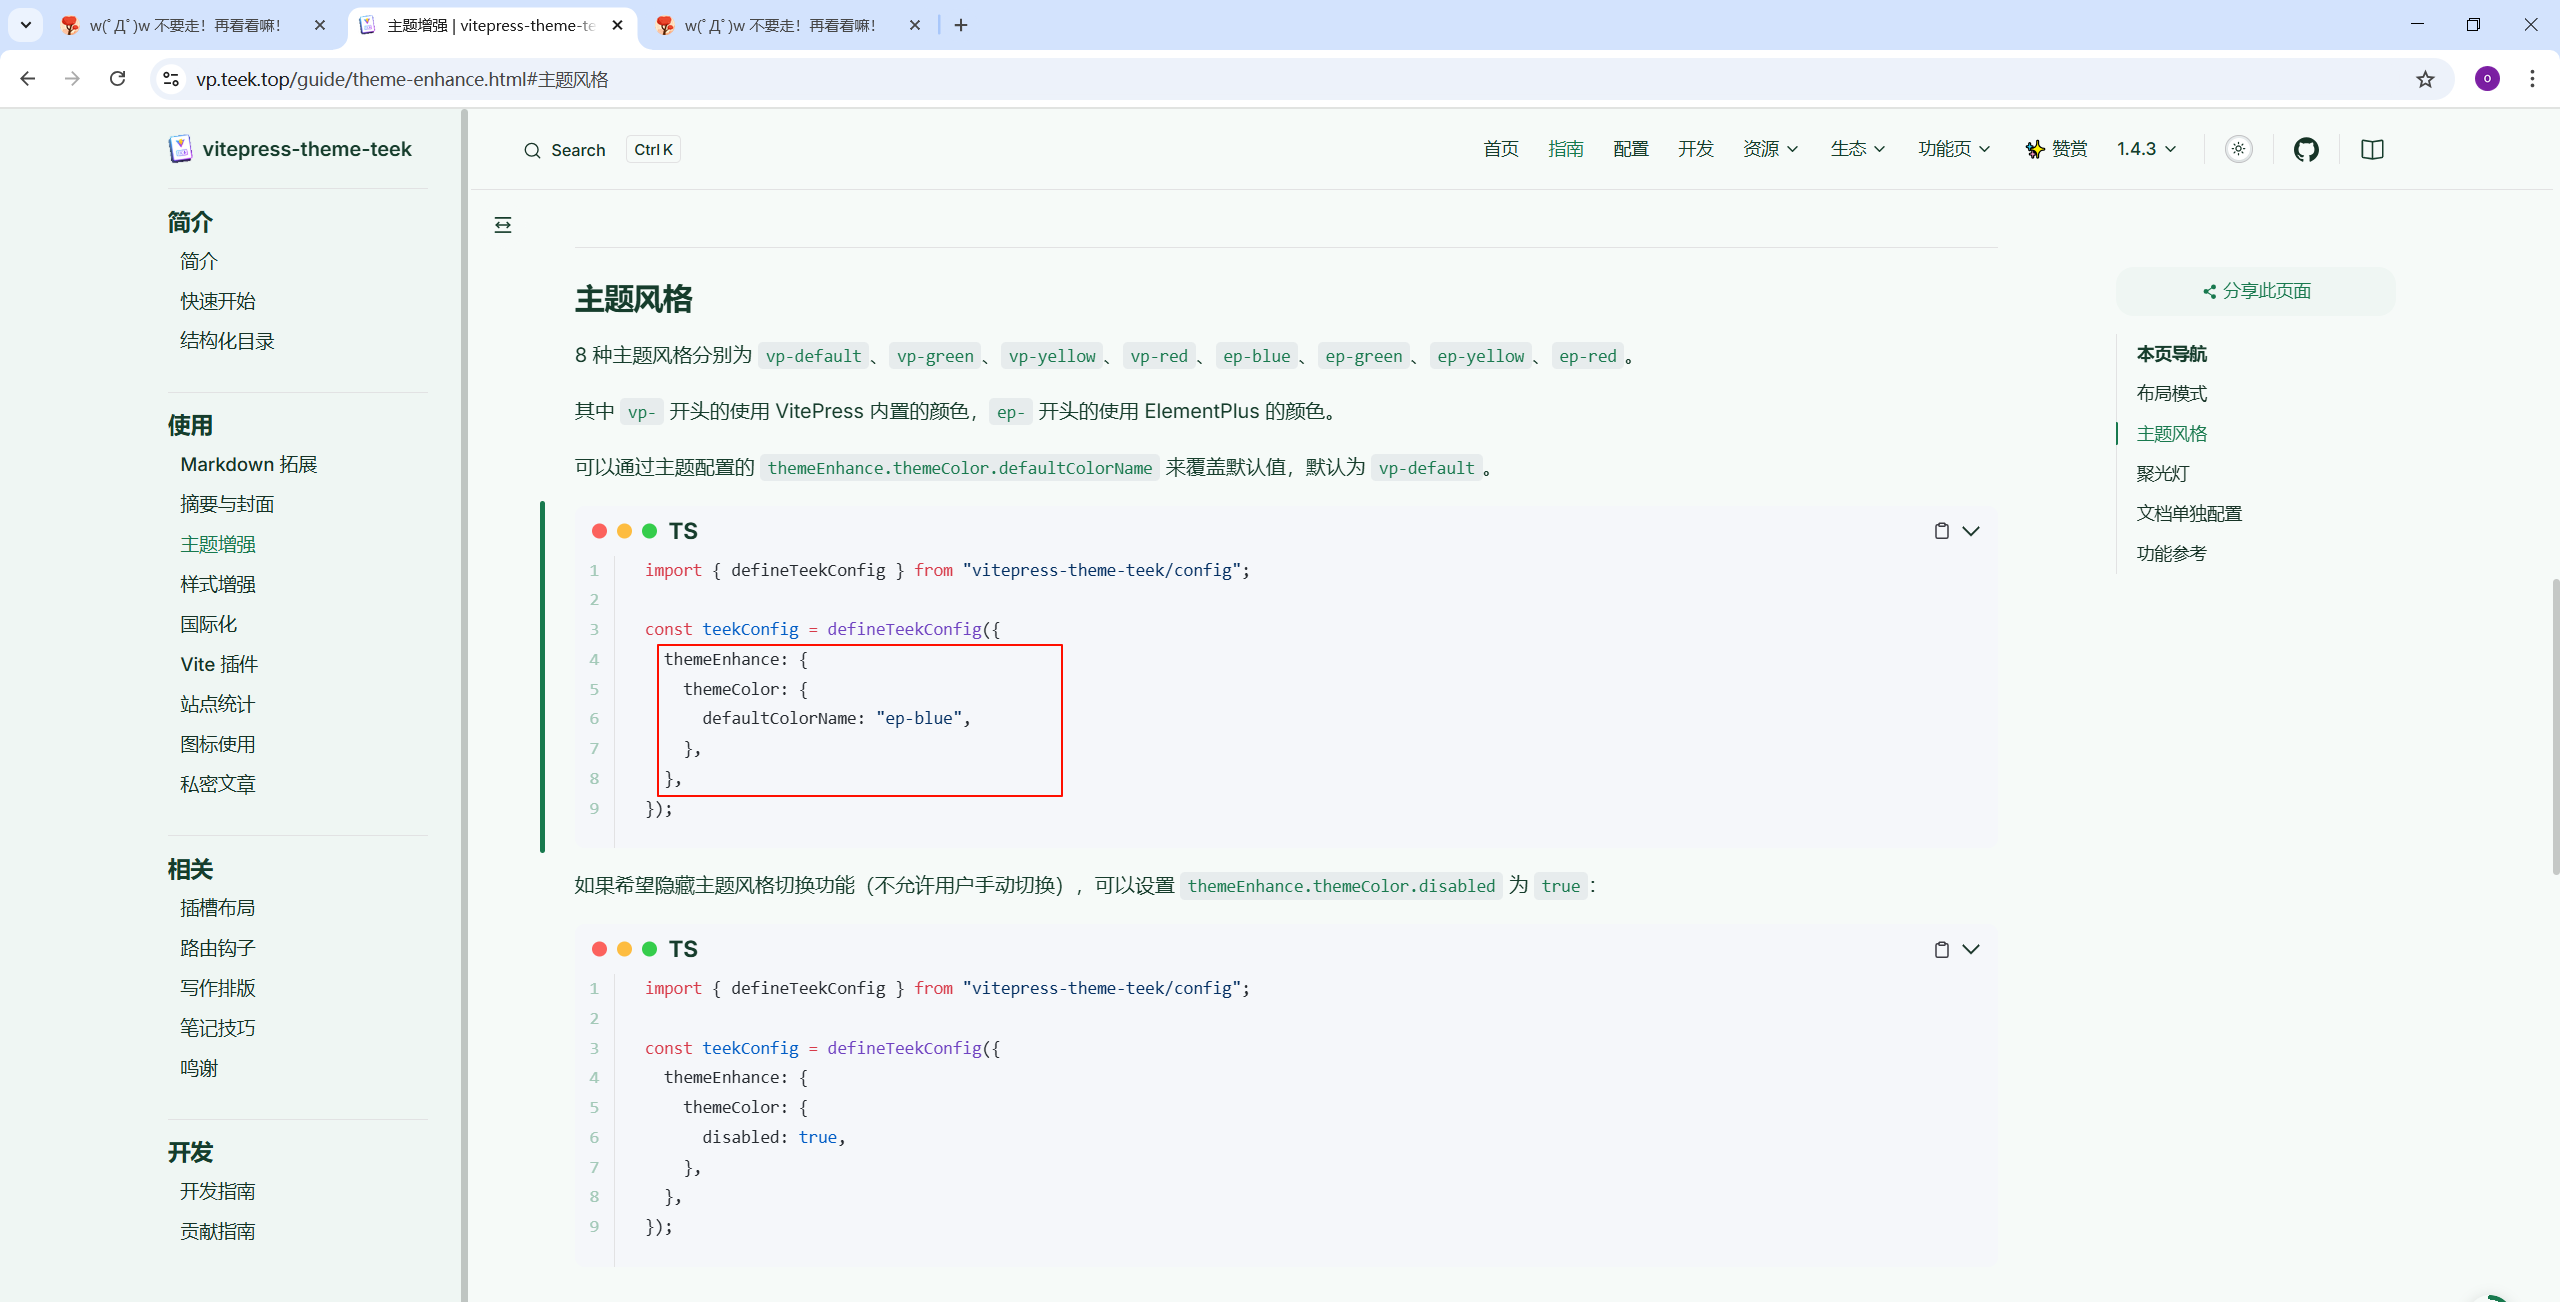Reload the page
The height and width of the screenshot is (1302, 2560).
[118, 78]
